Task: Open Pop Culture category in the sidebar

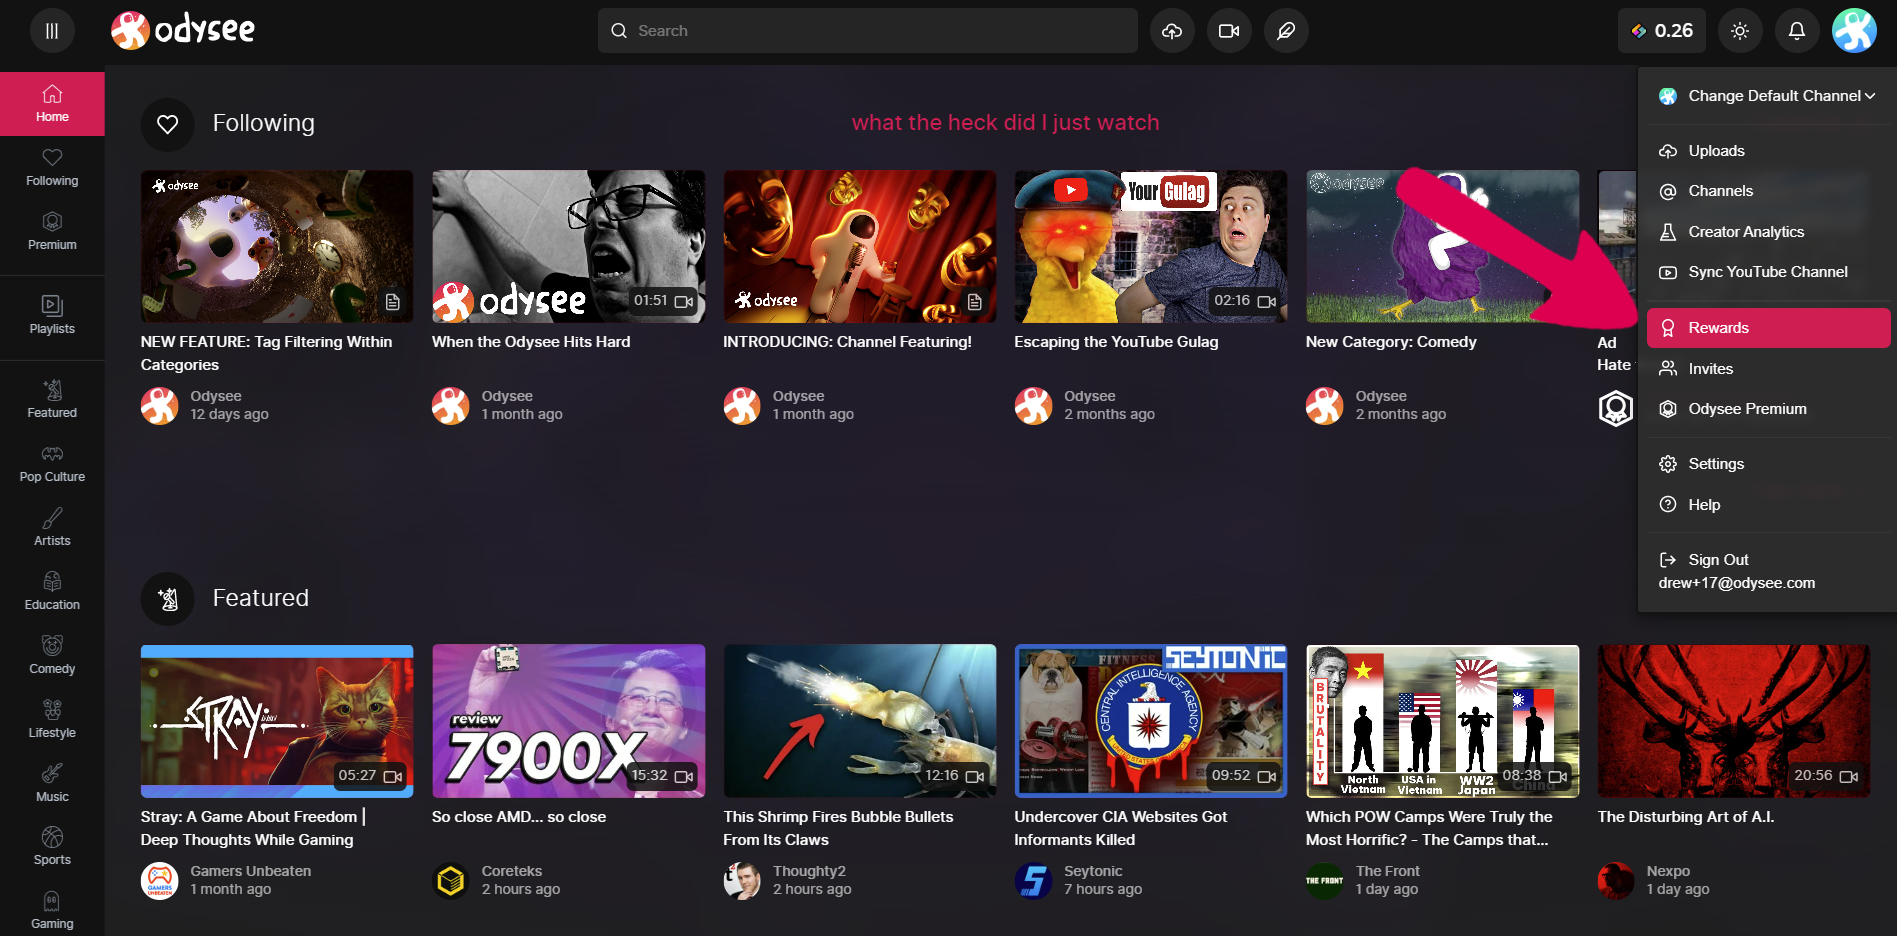Action: [x=52, y=464]
